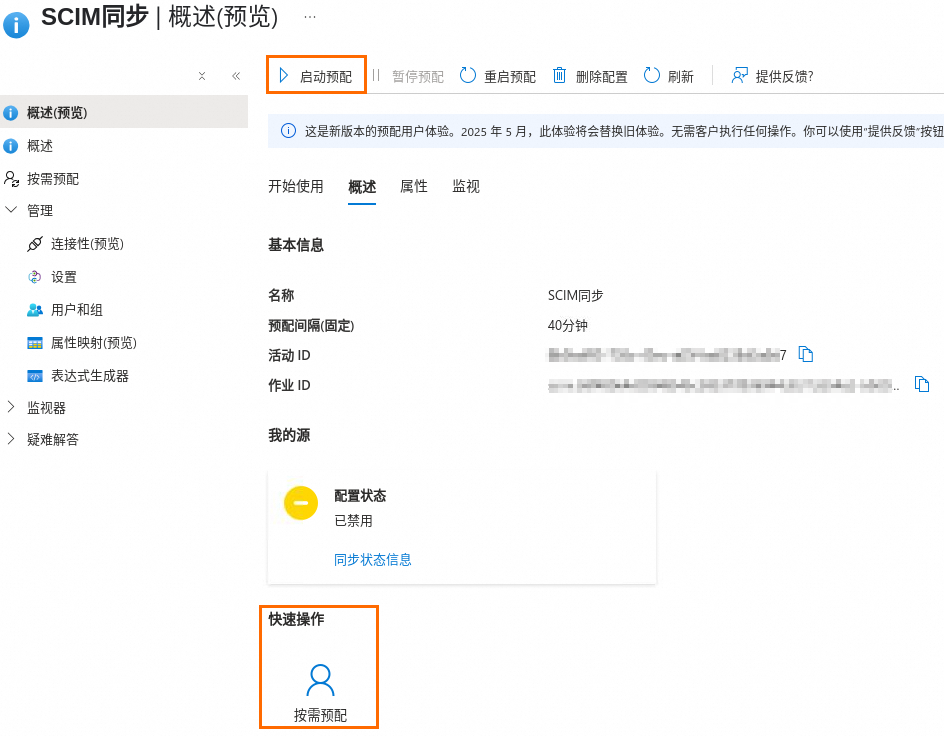Copy the 活动 ID value

coord(806,354)
